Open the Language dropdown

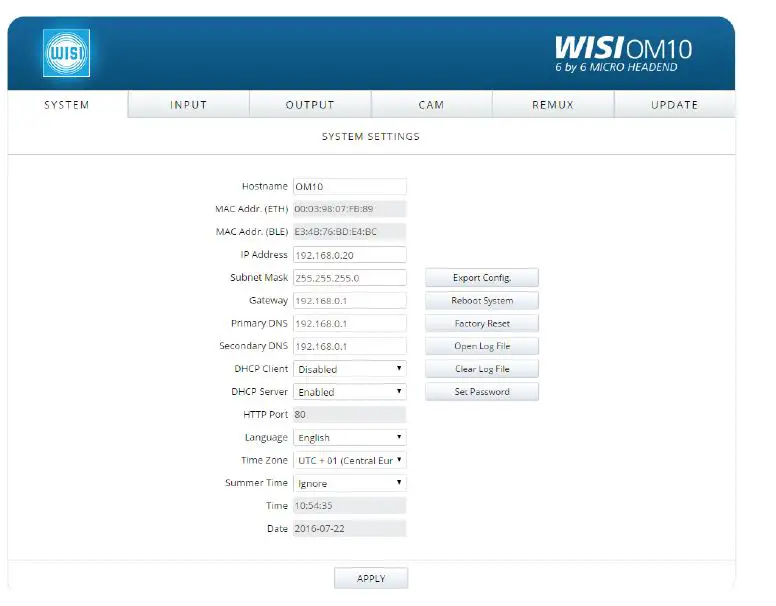[350, 437]
